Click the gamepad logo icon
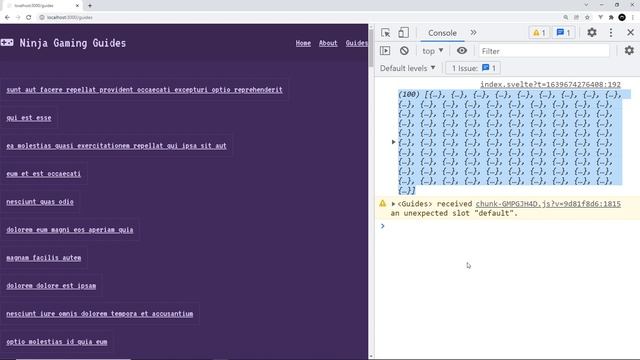The image size is (640, 360). pyautogui.click(x=7, y=42)
